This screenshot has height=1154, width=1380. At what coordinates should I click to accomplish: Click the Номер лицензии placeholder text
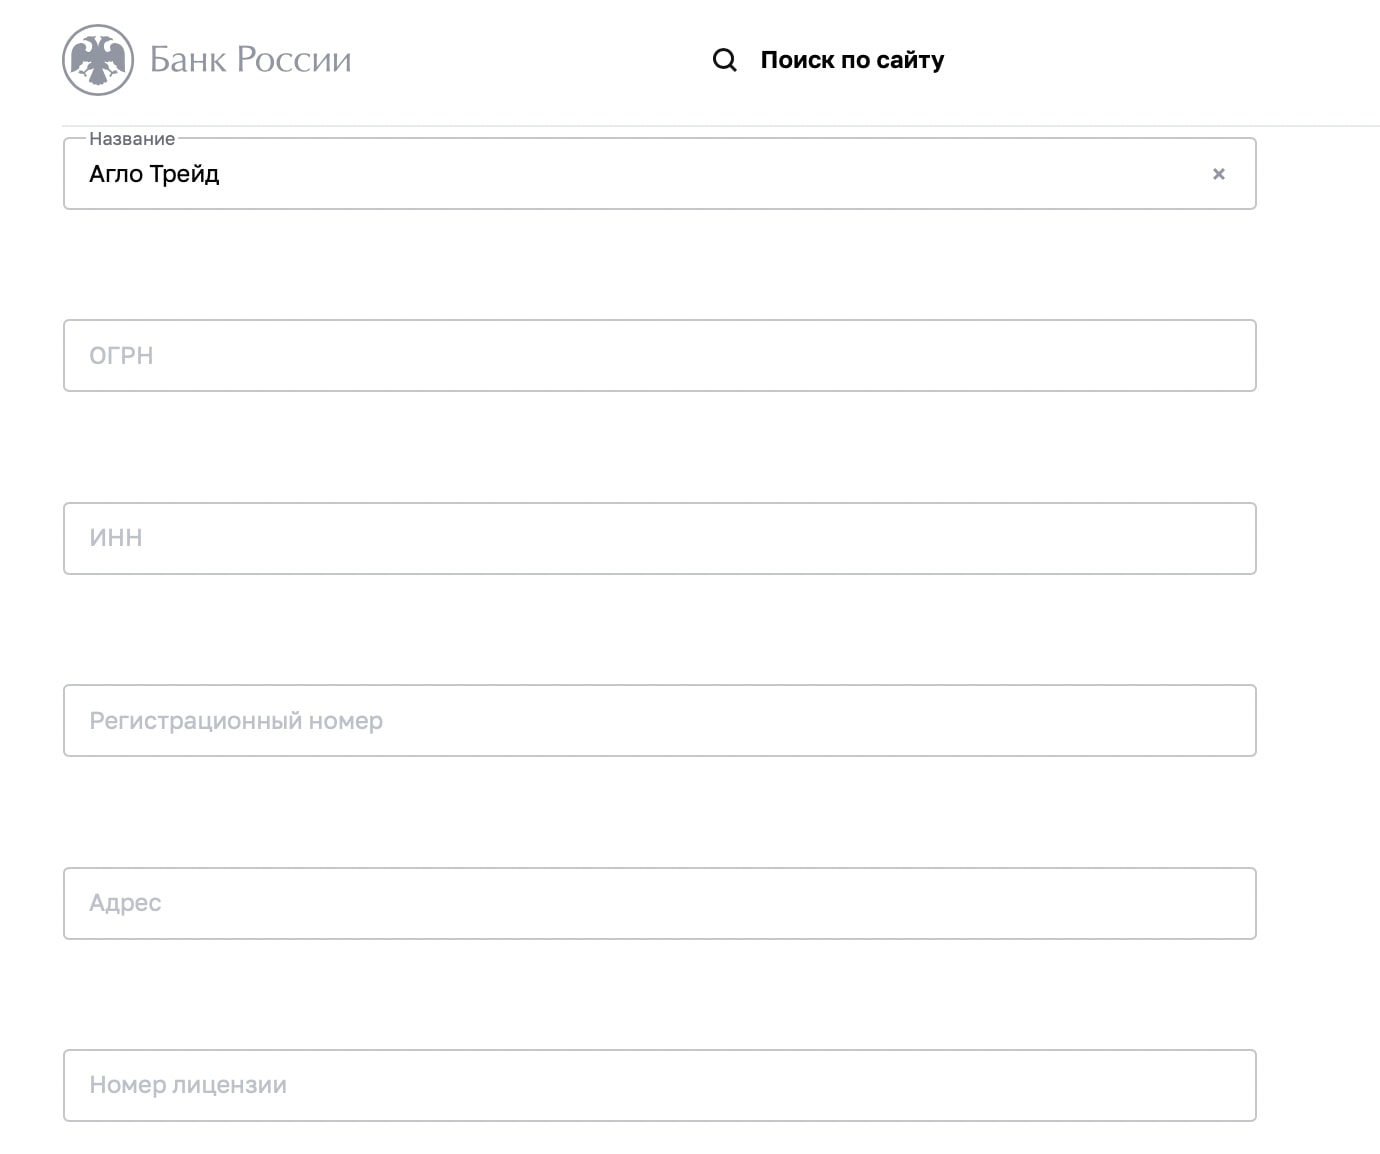coord(188,1085)
